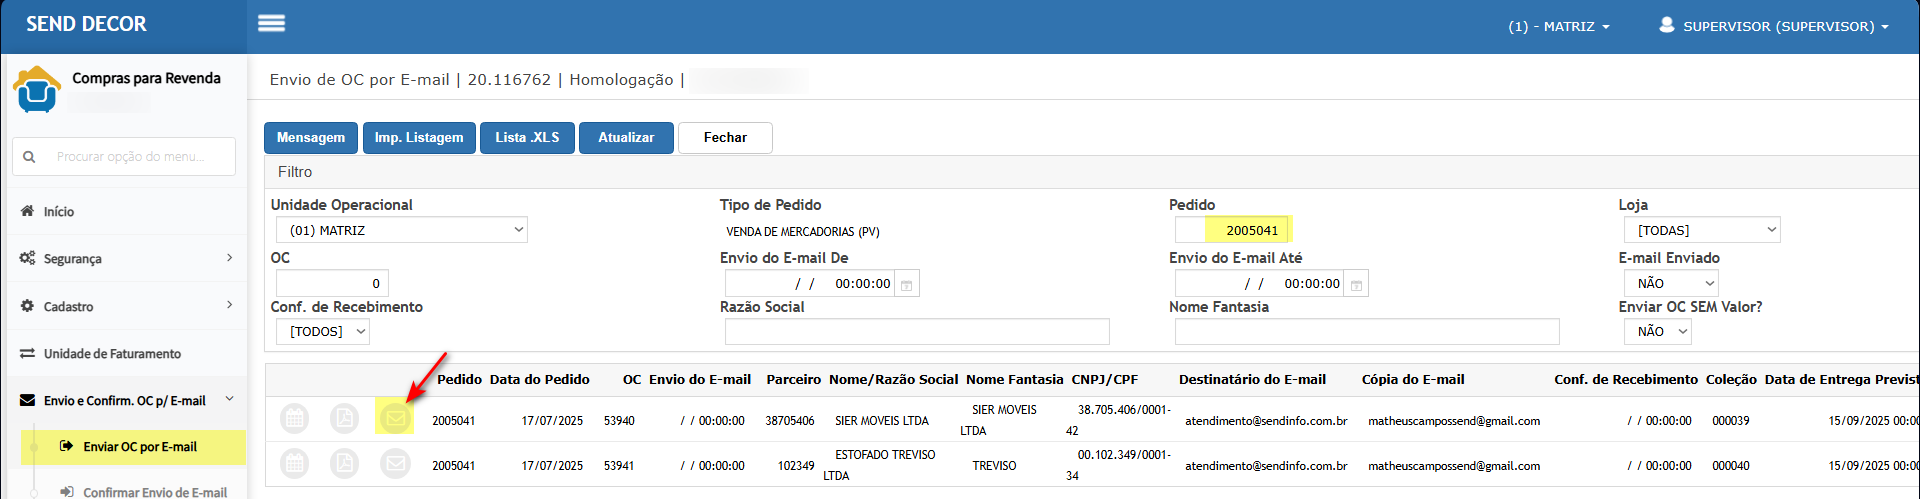Open Enviar OC SEM Valor dropdown
Screen dimensions: 1920x499
pyautogui.click(x=1657, y=331)
